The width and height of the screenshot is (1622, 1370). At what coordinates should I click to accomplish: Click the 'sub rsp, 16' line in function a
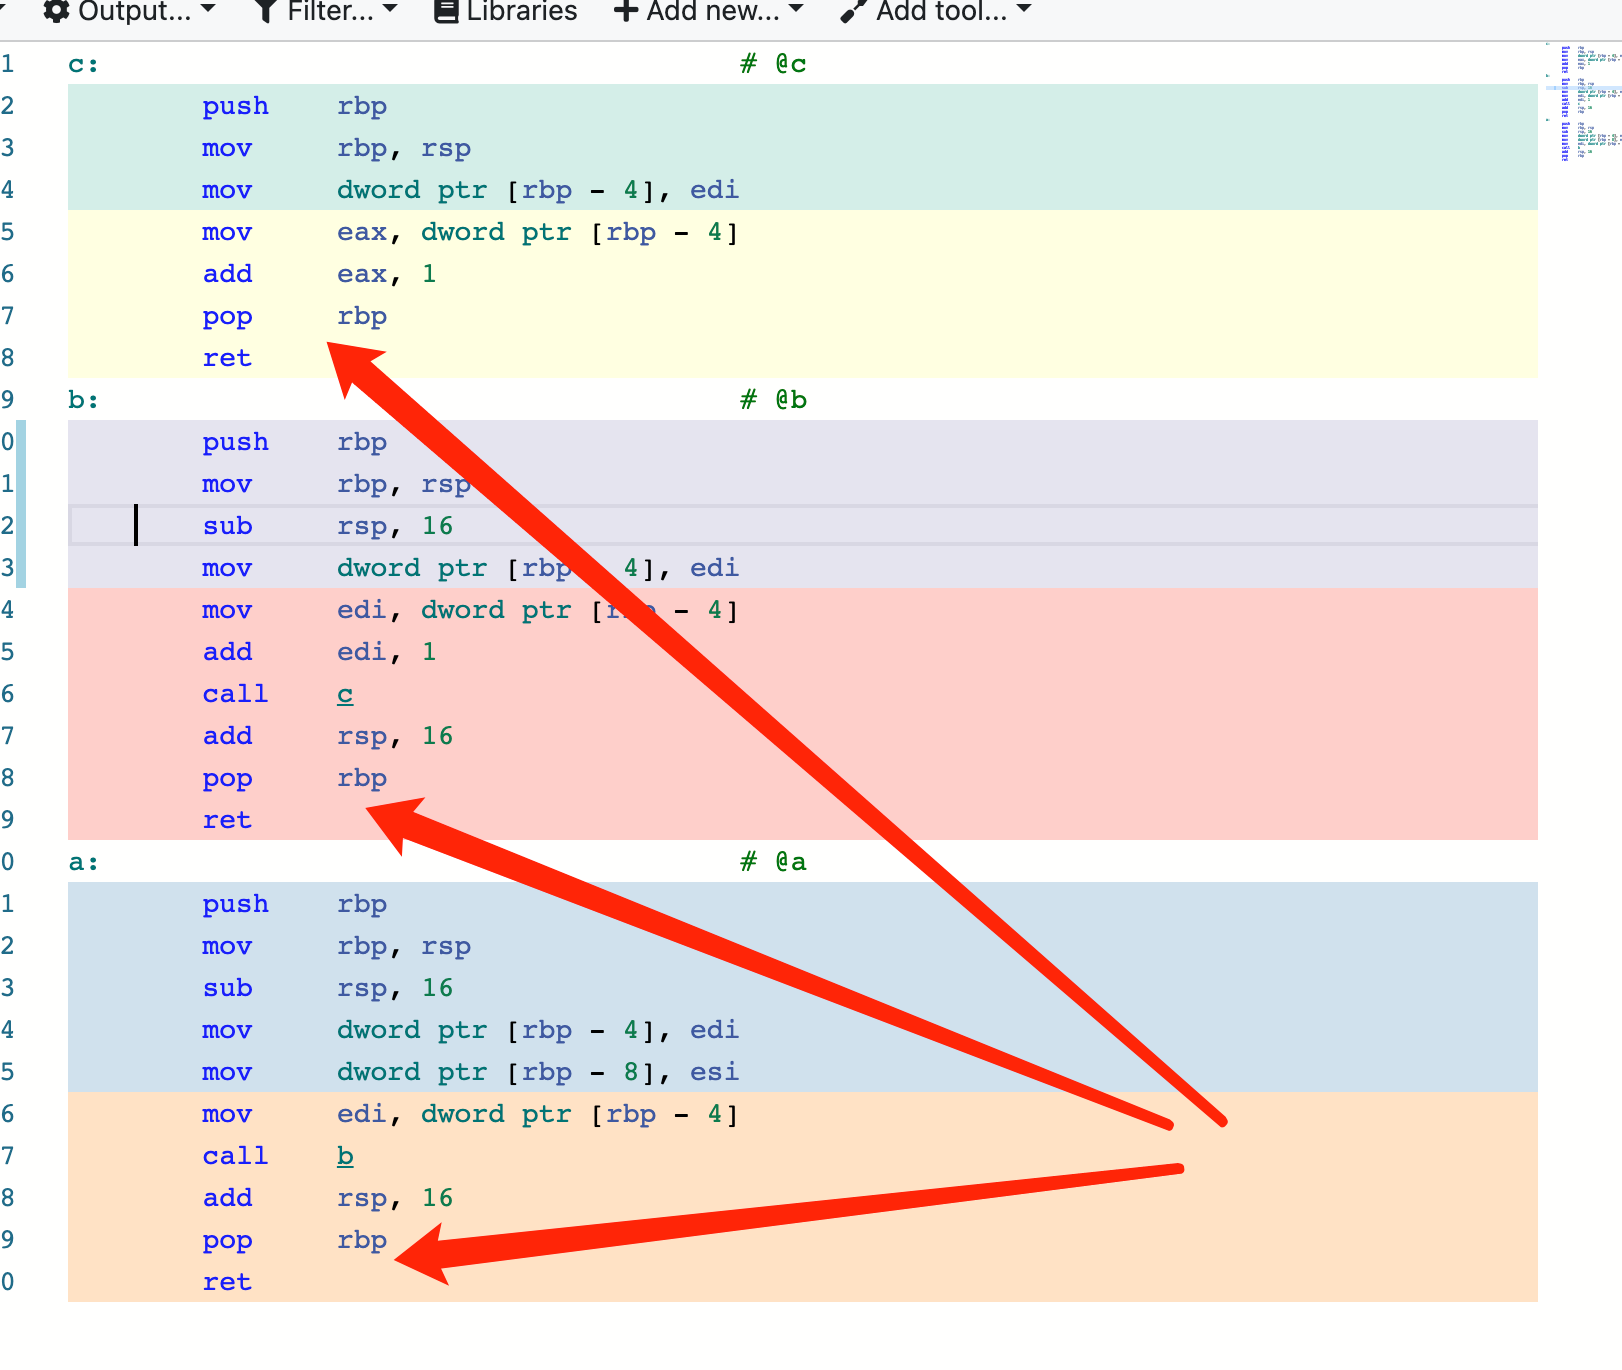[x=803, y=988]
